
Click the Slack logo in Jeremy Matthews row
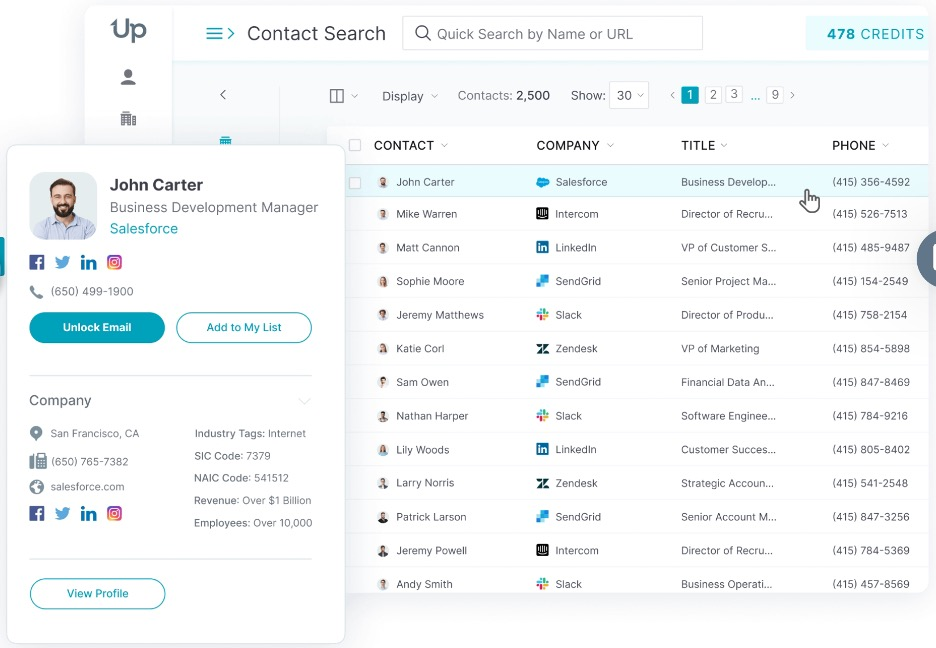point(542,314)
